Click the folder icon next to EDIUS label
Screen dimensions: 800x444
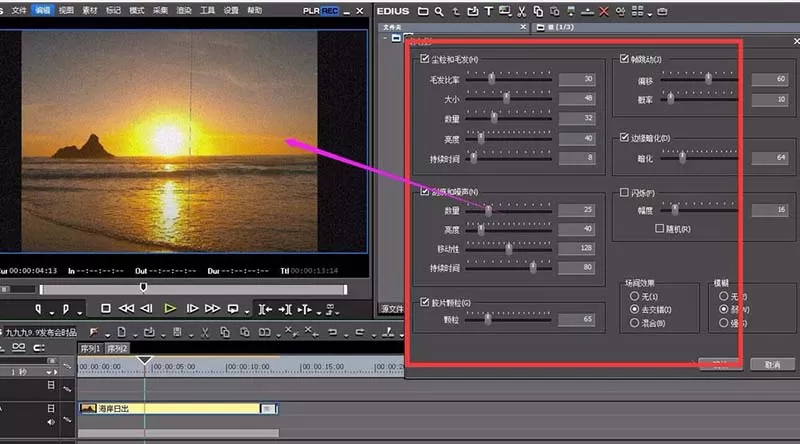pyautogui.click(x=423, y=11)
